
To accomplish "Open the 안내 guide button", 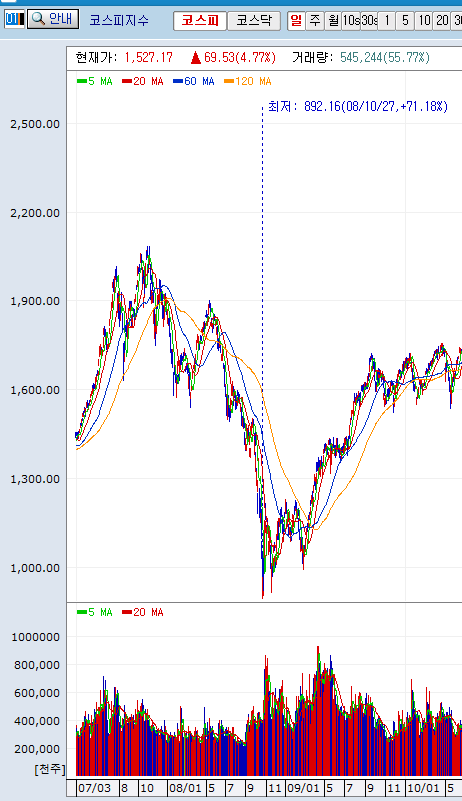I will (x=53, y=19).
